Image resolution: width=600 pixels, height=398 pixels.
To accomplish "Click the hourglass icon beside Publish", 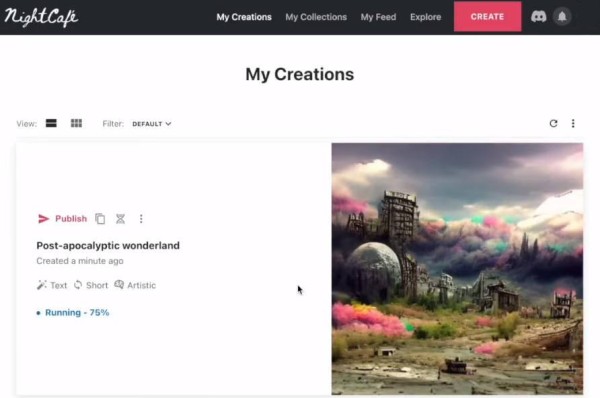I will [x=121, y=219].
